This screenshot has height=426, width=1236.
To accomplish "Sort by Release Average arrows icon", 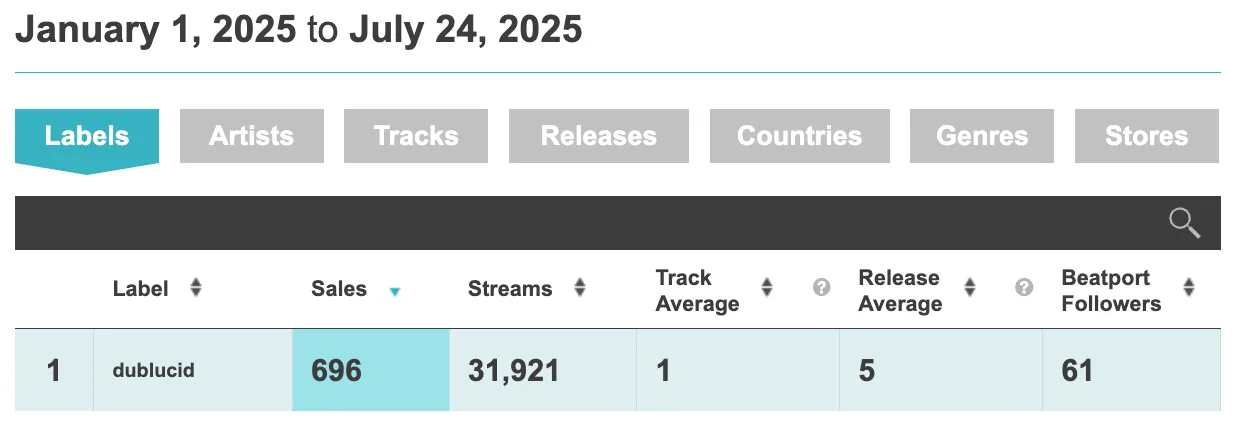I will [x=969, y=288].
